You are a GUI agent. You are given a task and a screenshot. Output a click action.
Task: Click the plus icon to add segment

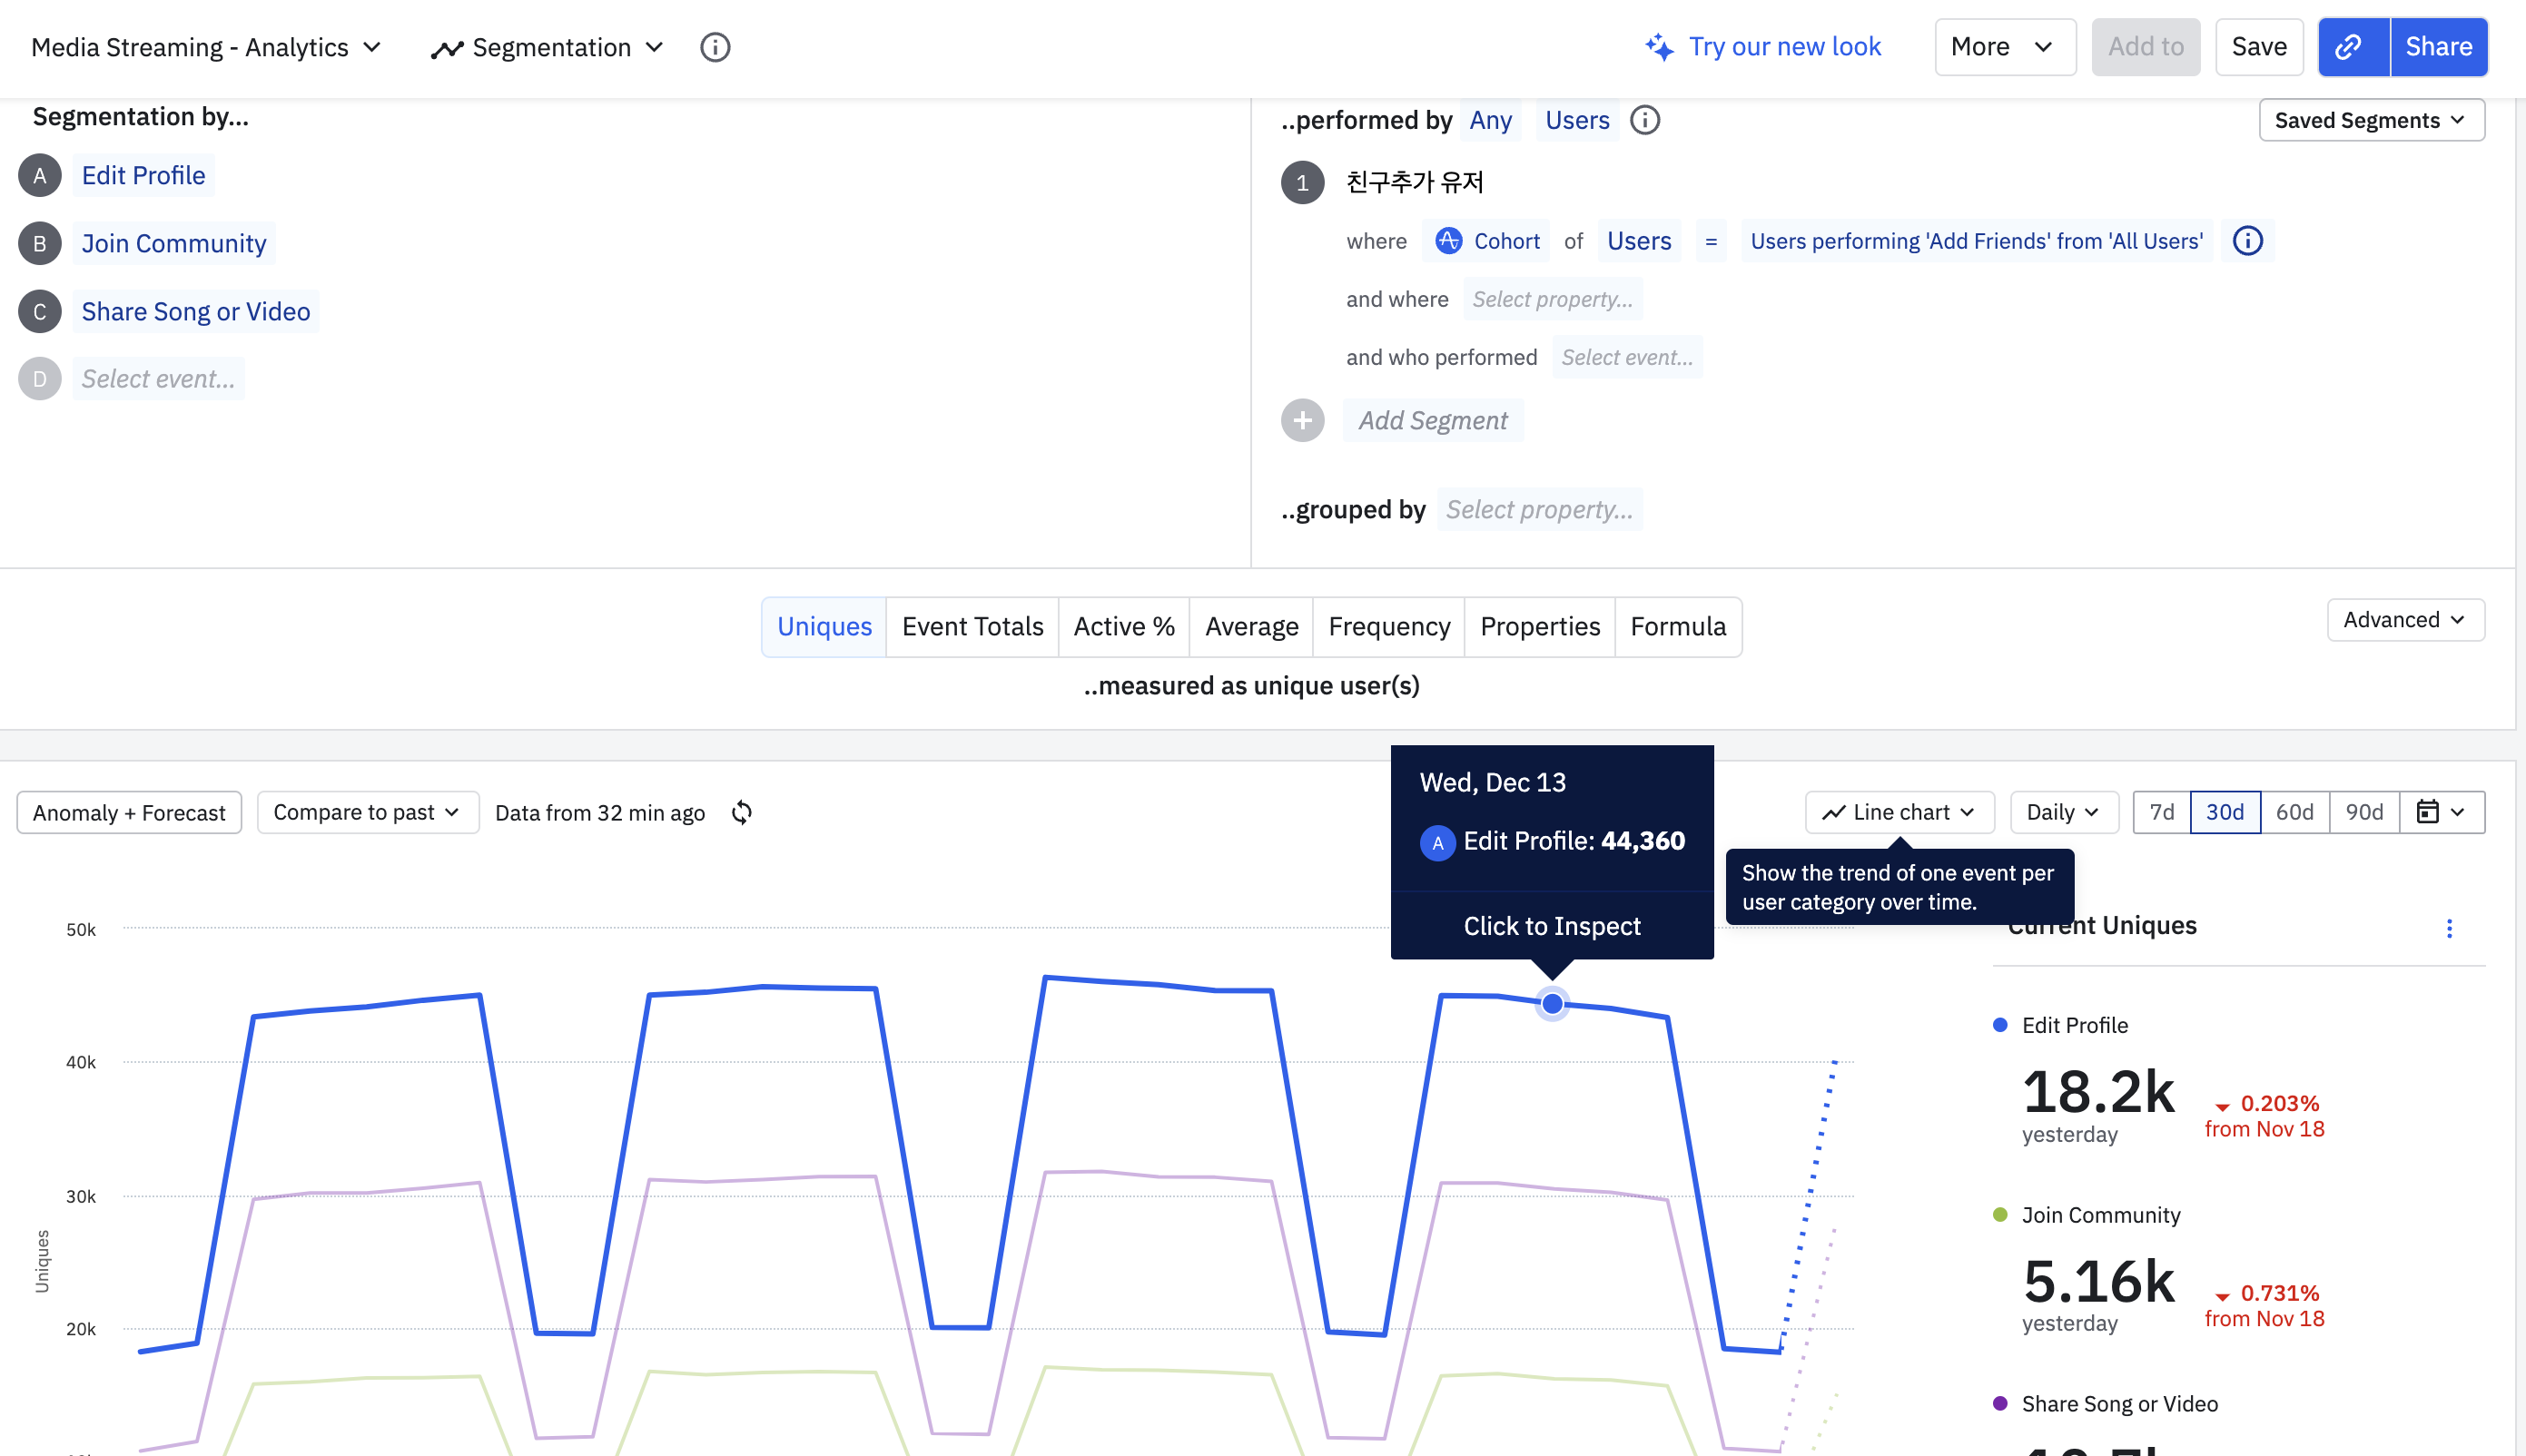(1302, 420)
